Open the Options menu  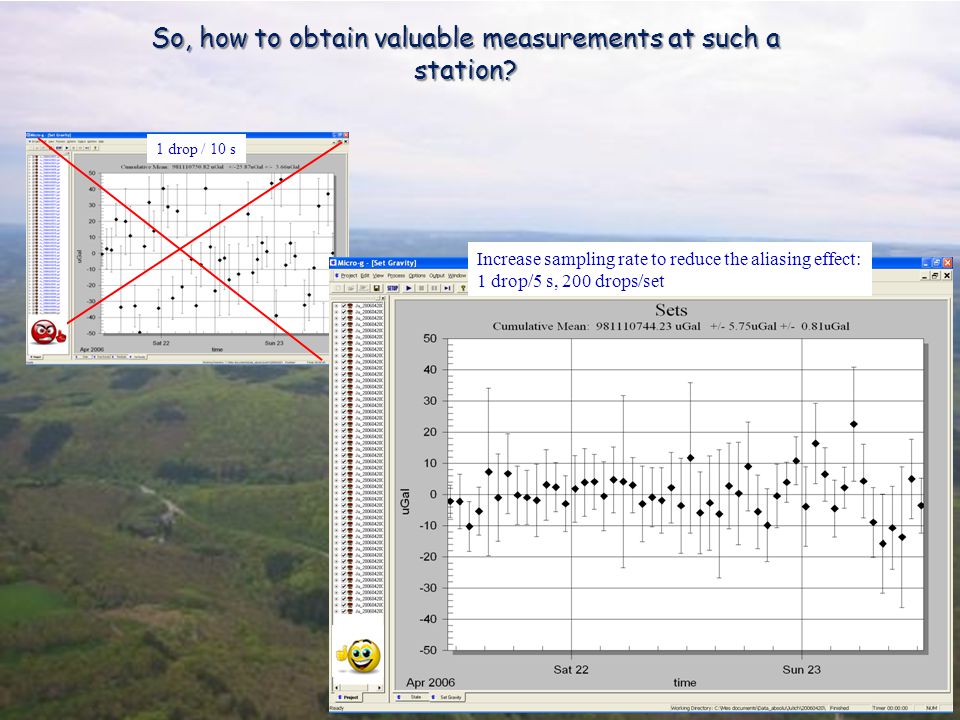417,276
